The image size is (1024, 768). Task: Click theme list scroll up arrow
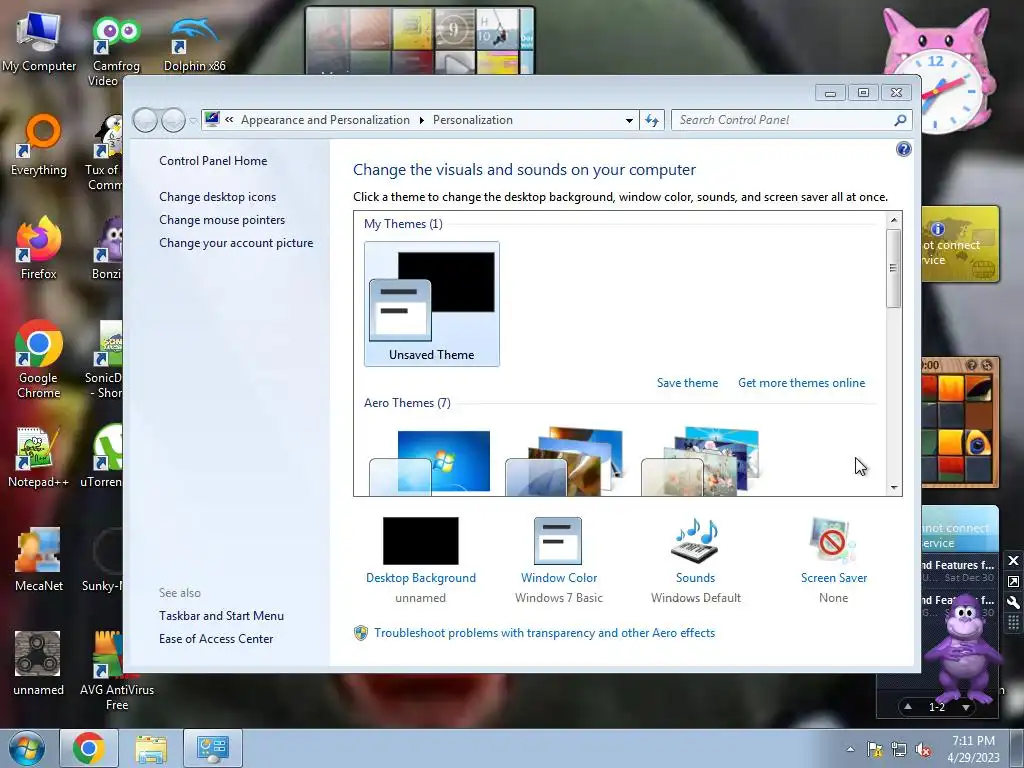coord(894,220)
